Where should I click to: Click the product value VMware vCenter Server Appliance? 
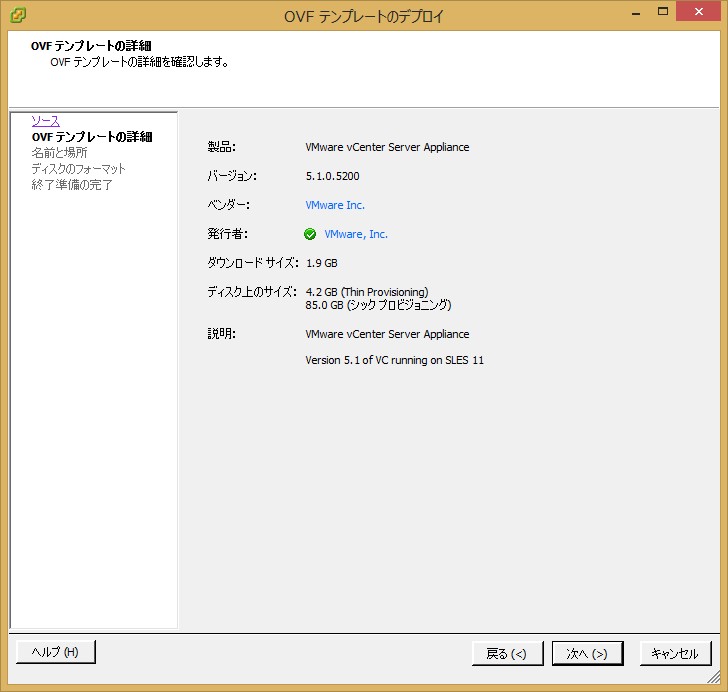tap(387, 147)
